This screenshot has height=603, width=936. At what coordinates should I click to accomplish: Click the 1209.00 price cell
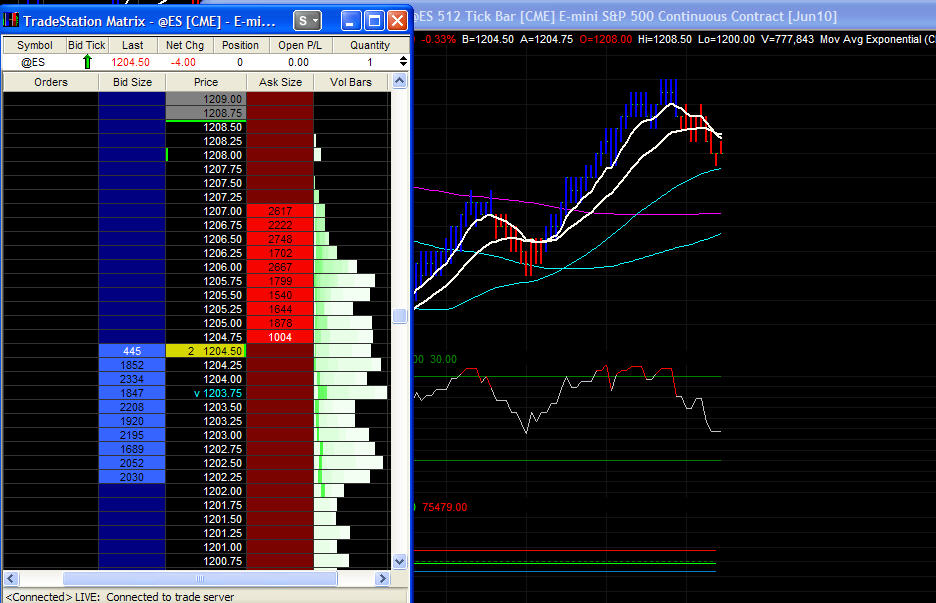[206, 99]
